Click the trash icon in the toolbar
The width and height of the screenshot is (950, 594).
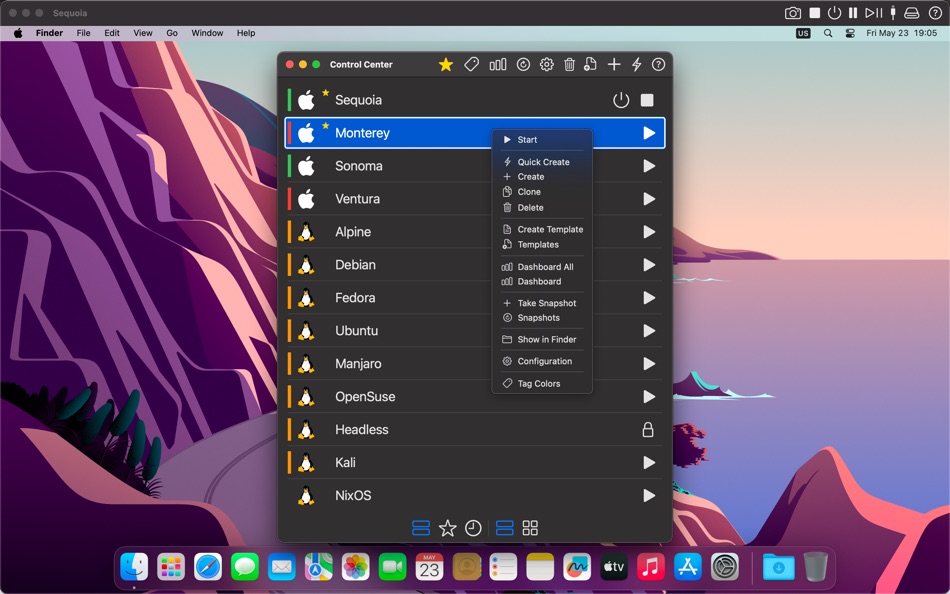click(570, 64)
